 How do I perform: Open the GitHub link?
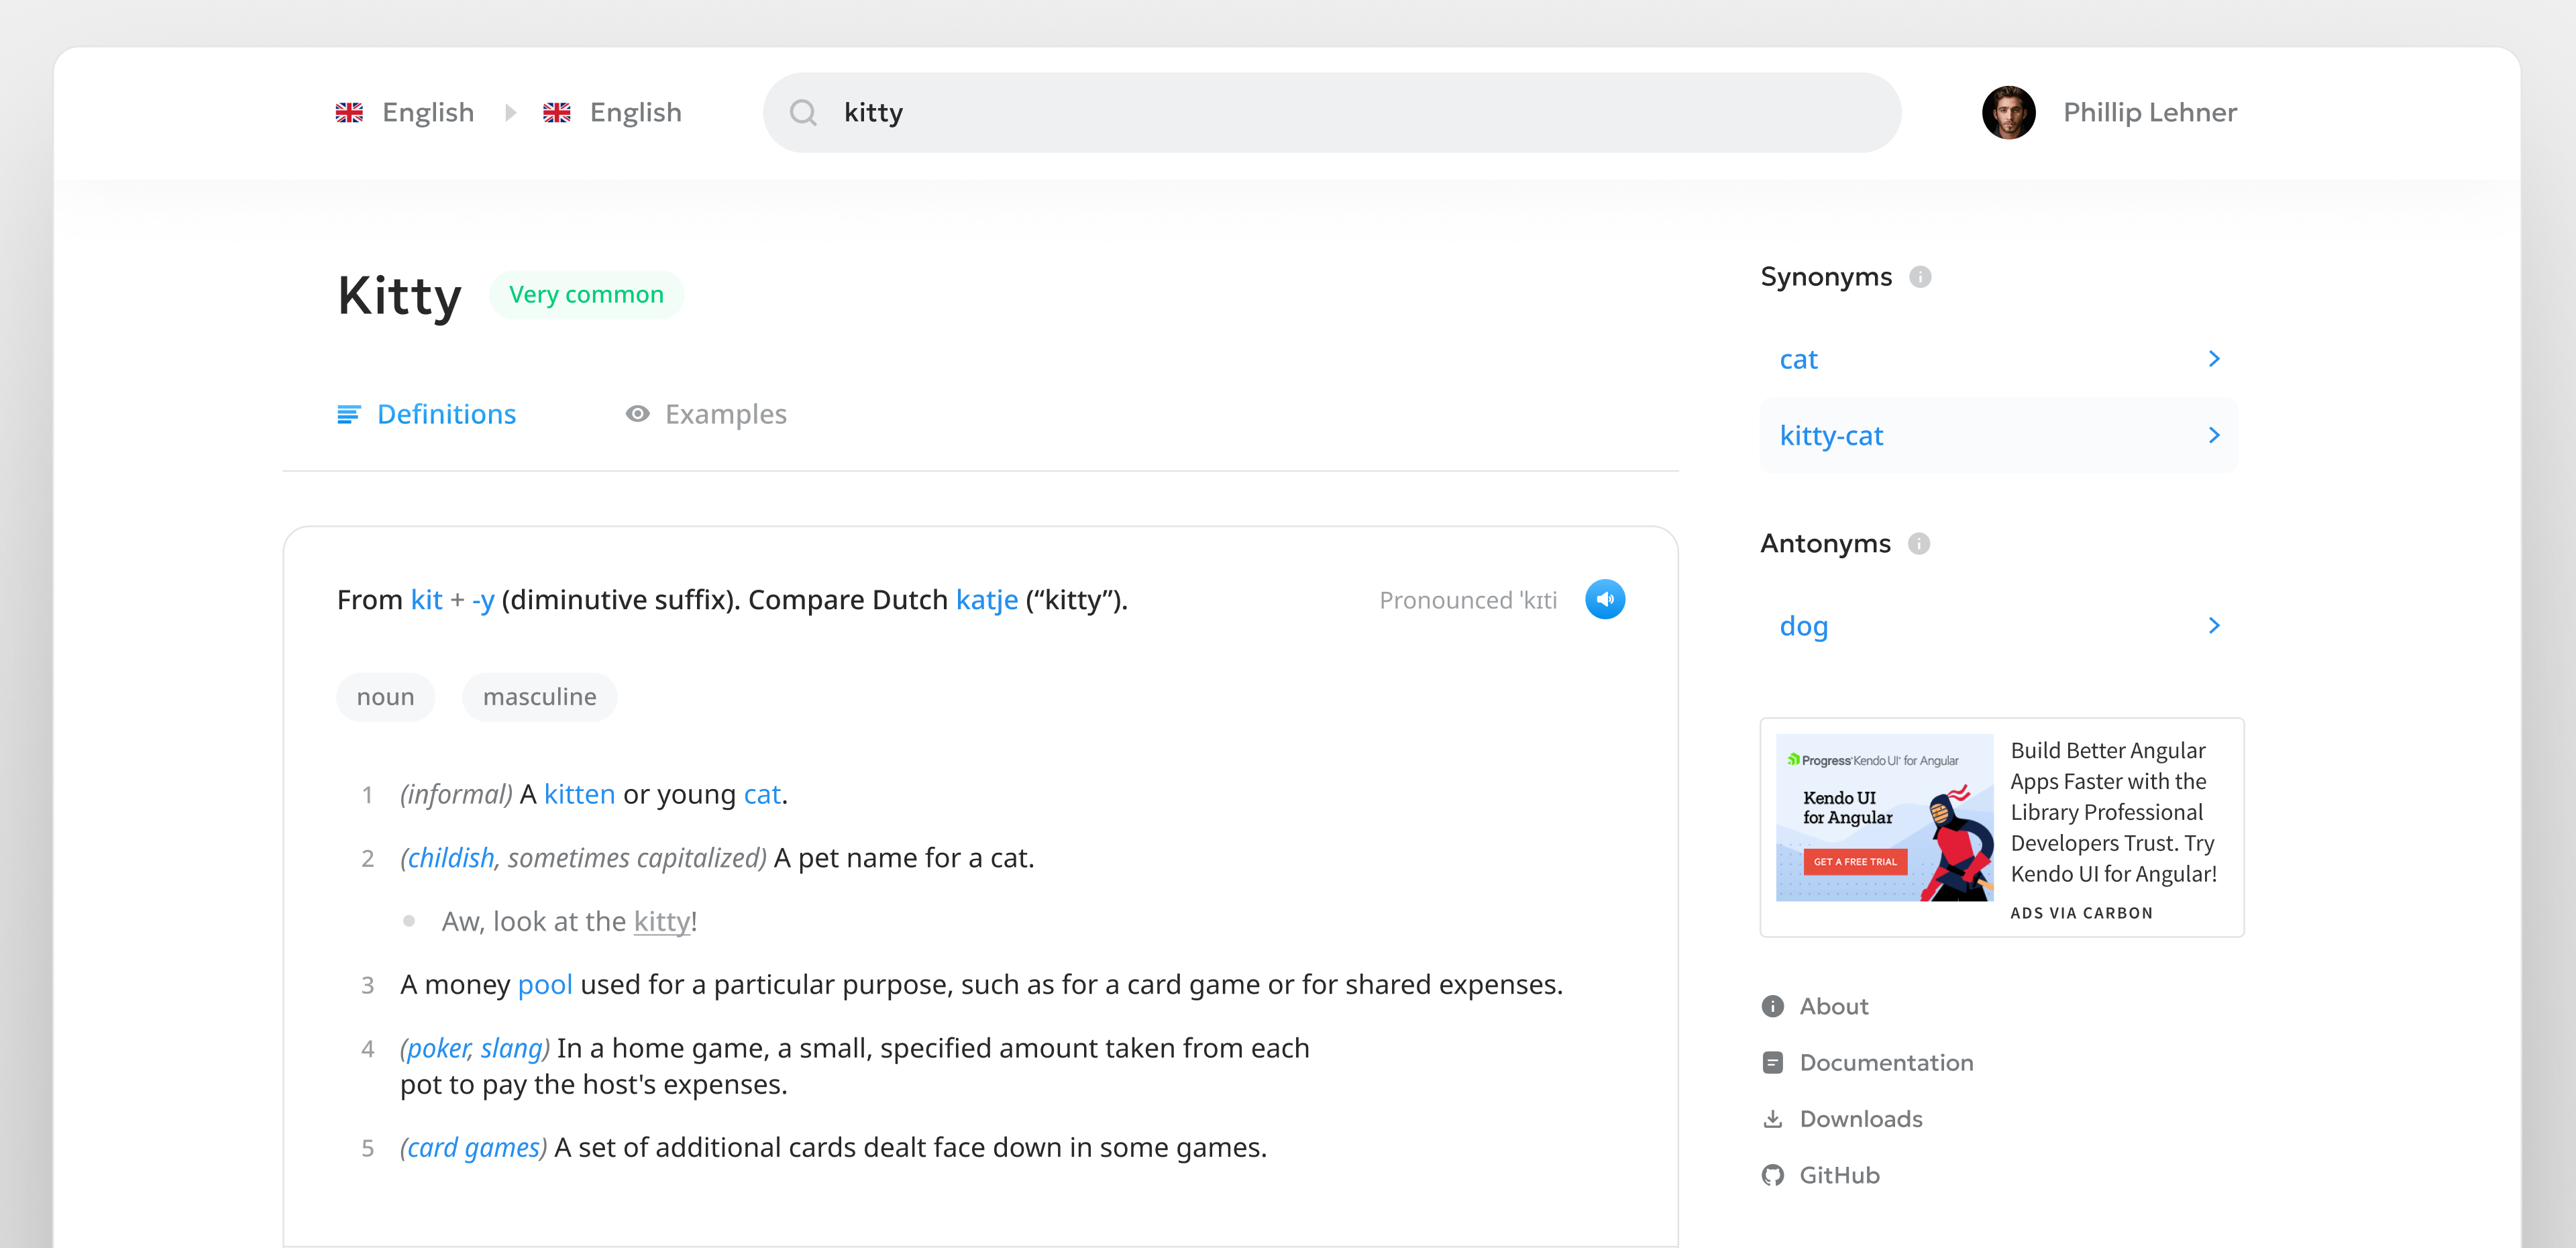(1839, 1175)
